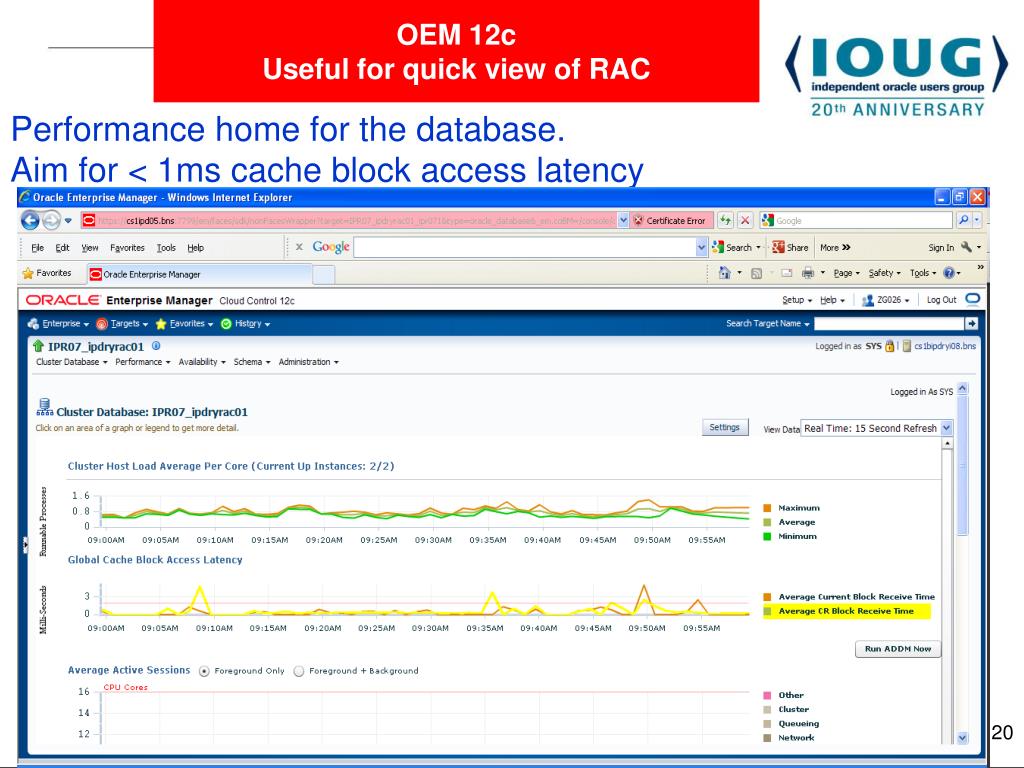Viewport: 1024px width, 768px height.
Task: Click the Targets bullseye icon
Action: 101,323
